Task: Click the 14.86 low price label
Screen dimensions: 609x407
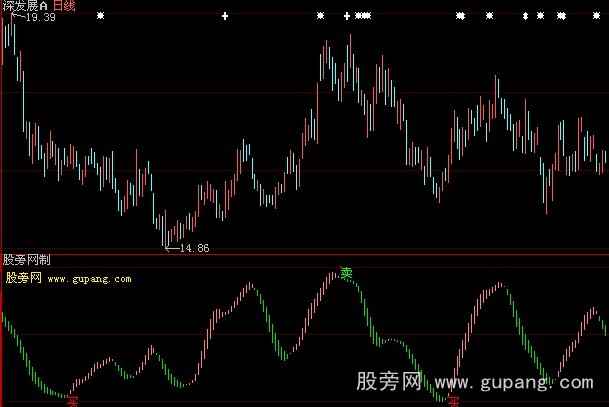Action: point(195,248)
